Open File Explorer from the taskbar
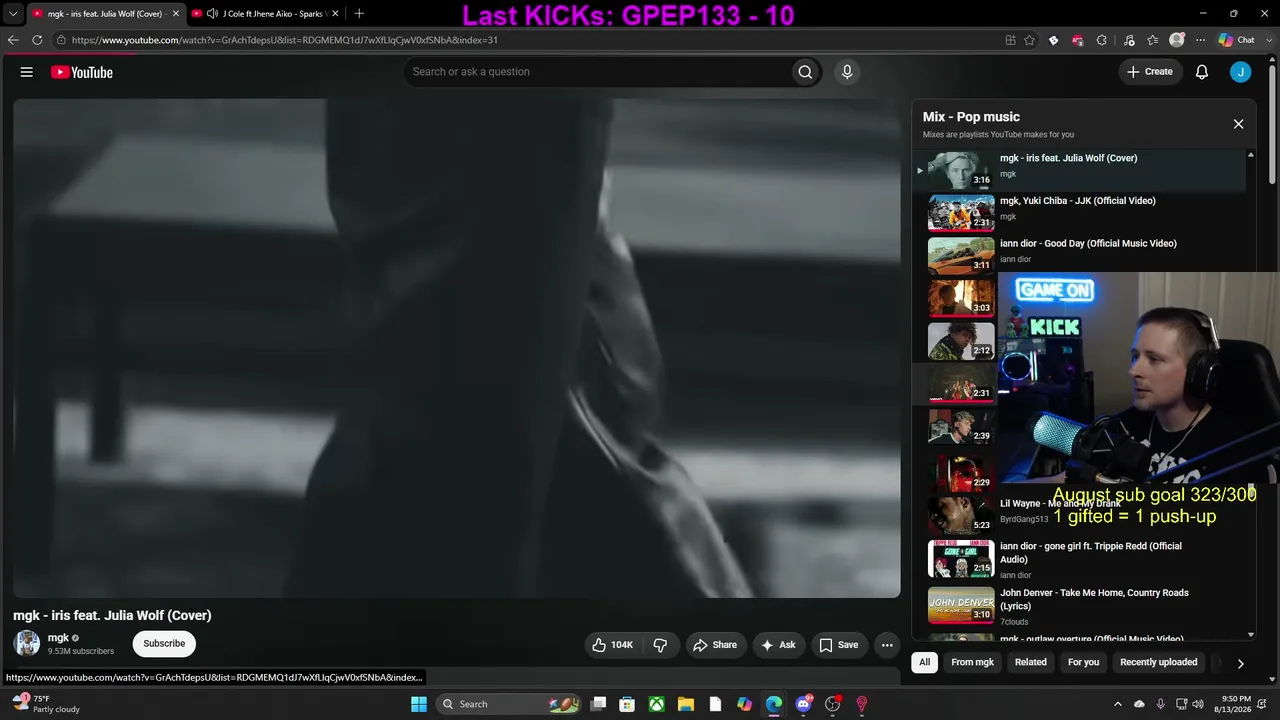Screen dimensions: 1280x720 (686, 704)
